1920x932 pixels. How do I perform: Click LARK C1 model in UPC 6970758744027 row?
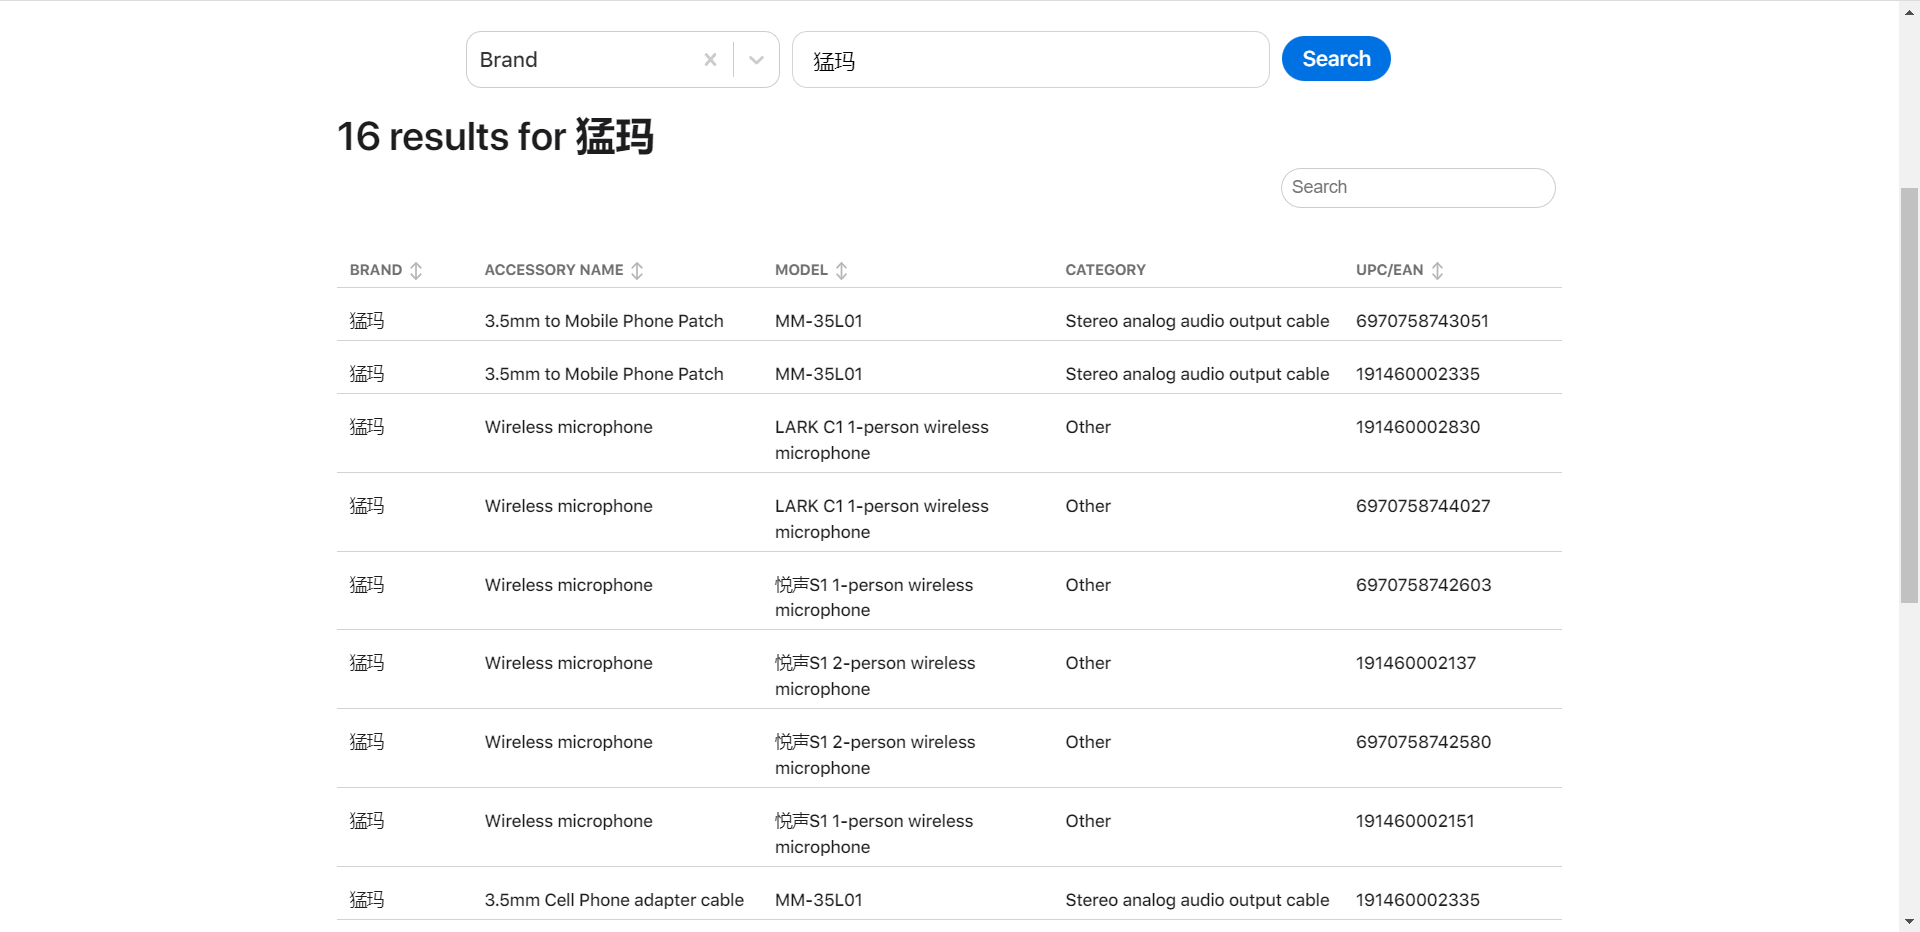[x=881, y=519]
